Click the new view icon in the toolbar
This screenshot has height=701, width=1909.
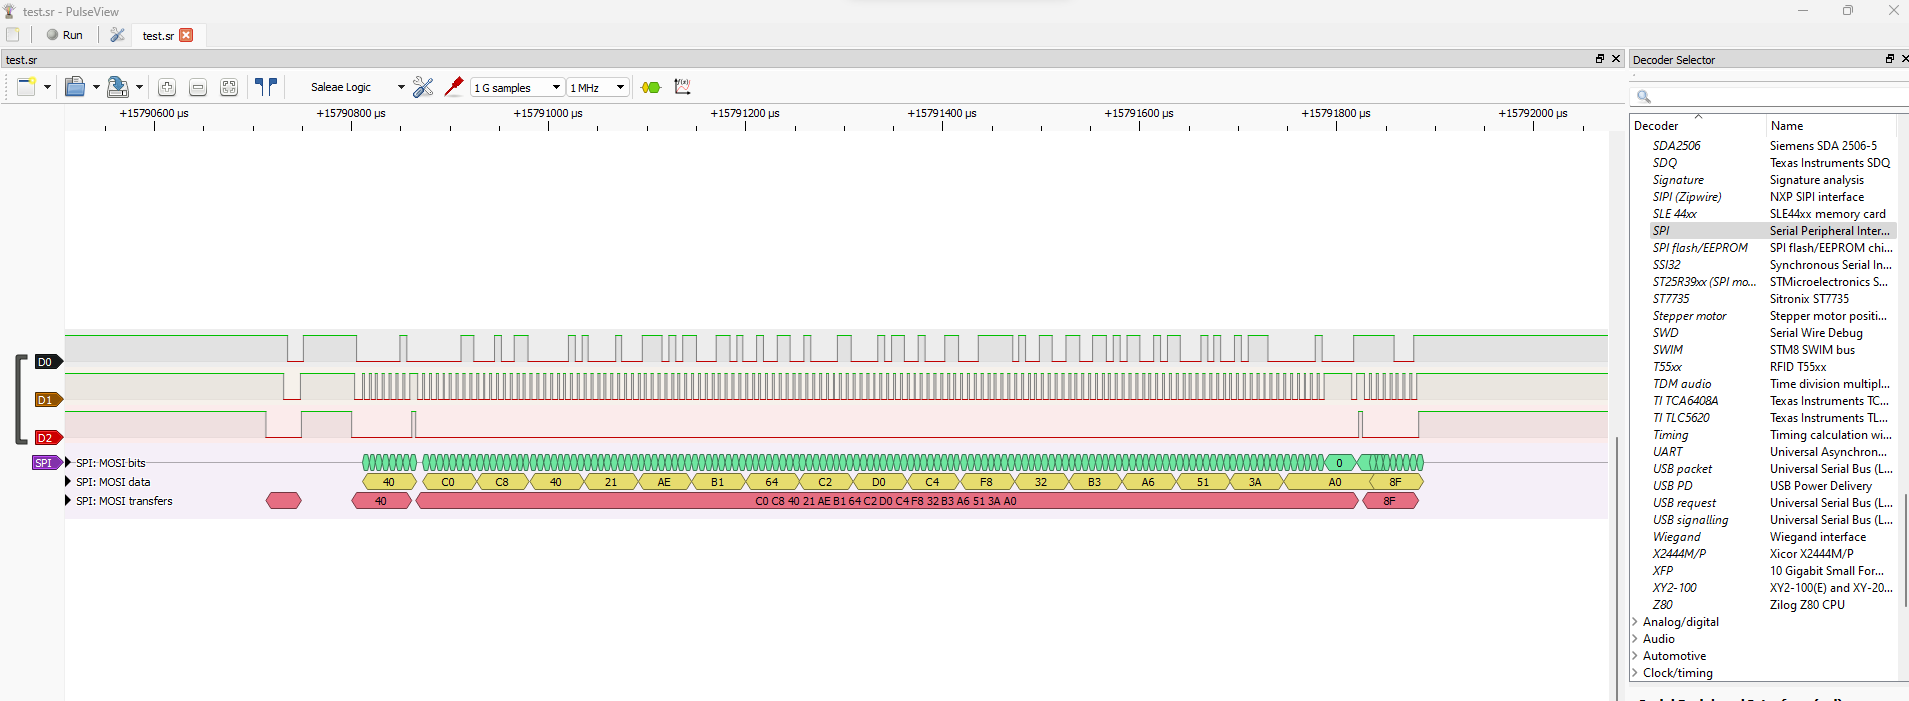pyautogui.click(x=27, y=87)
